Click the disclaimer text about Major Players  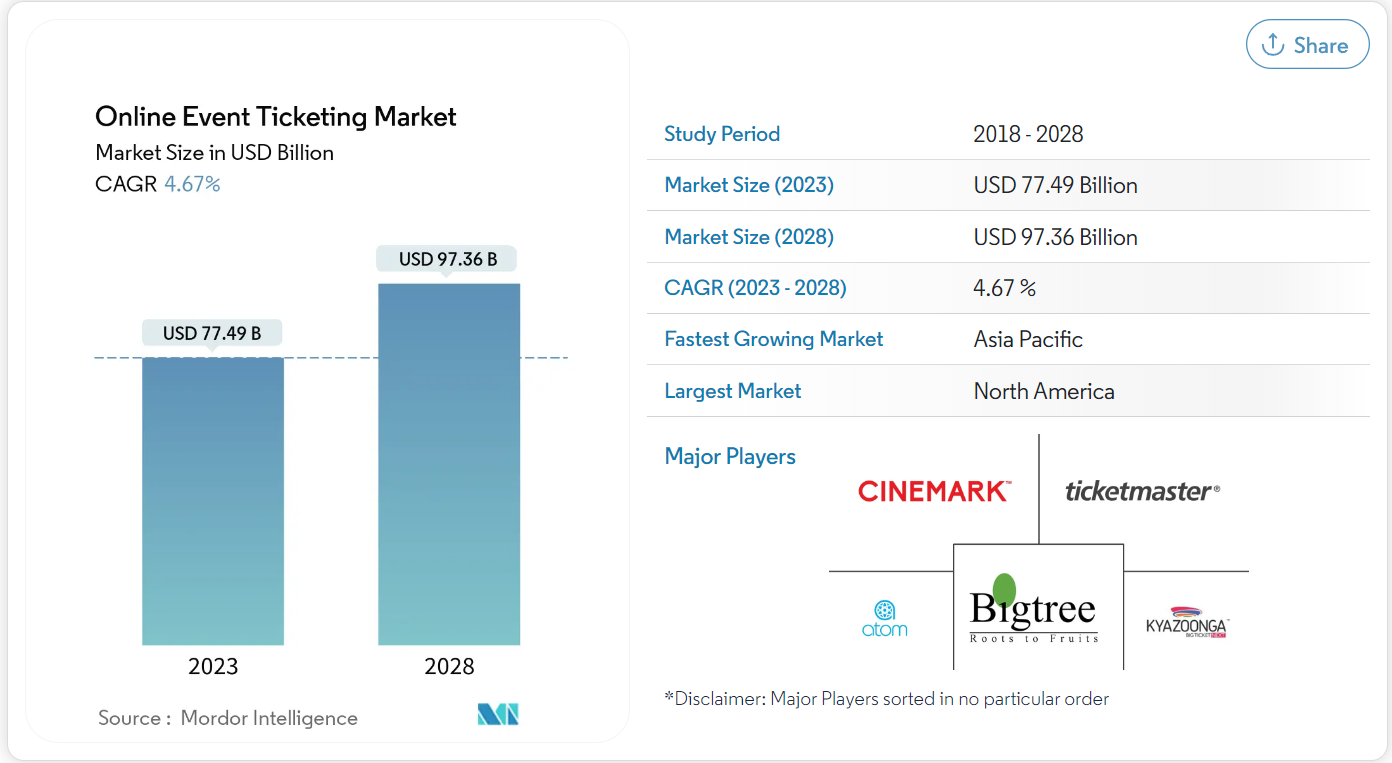click(x=887, y=698)
